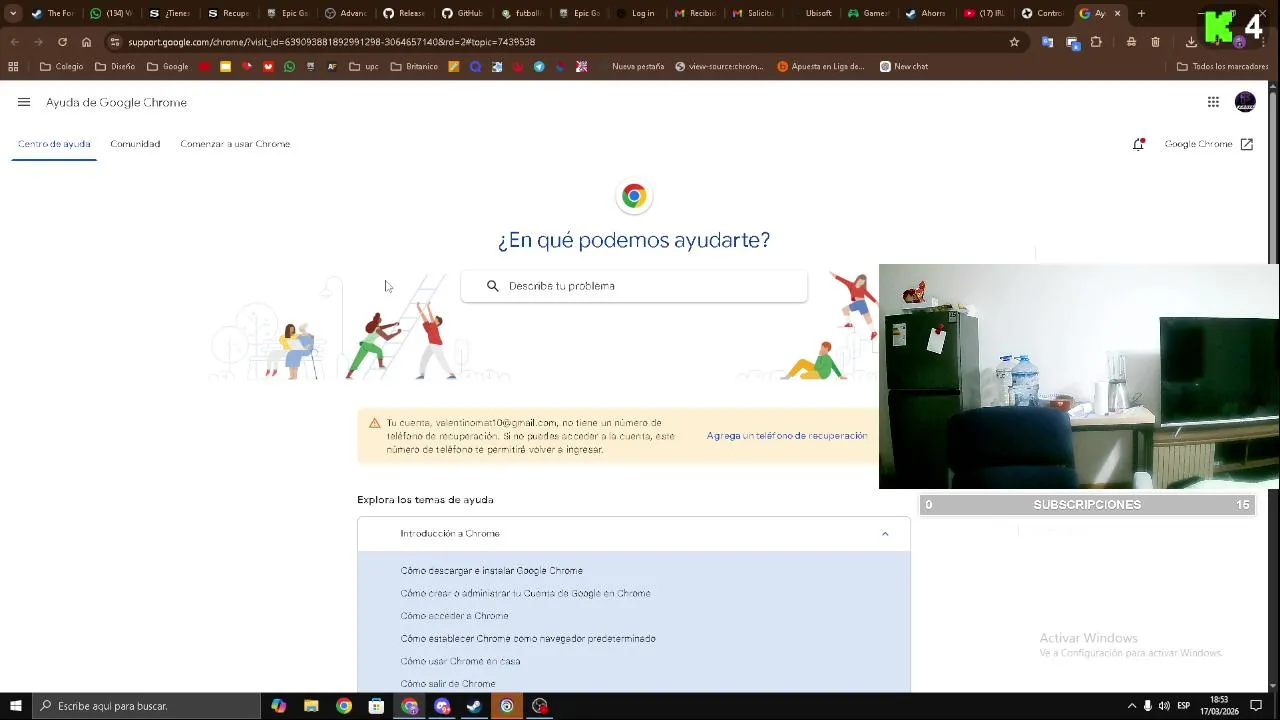This screenshot has width=1280, height=720.
Task: Show hidden system tray icons
Action: pyautogui.click(x=1132, y=706)
